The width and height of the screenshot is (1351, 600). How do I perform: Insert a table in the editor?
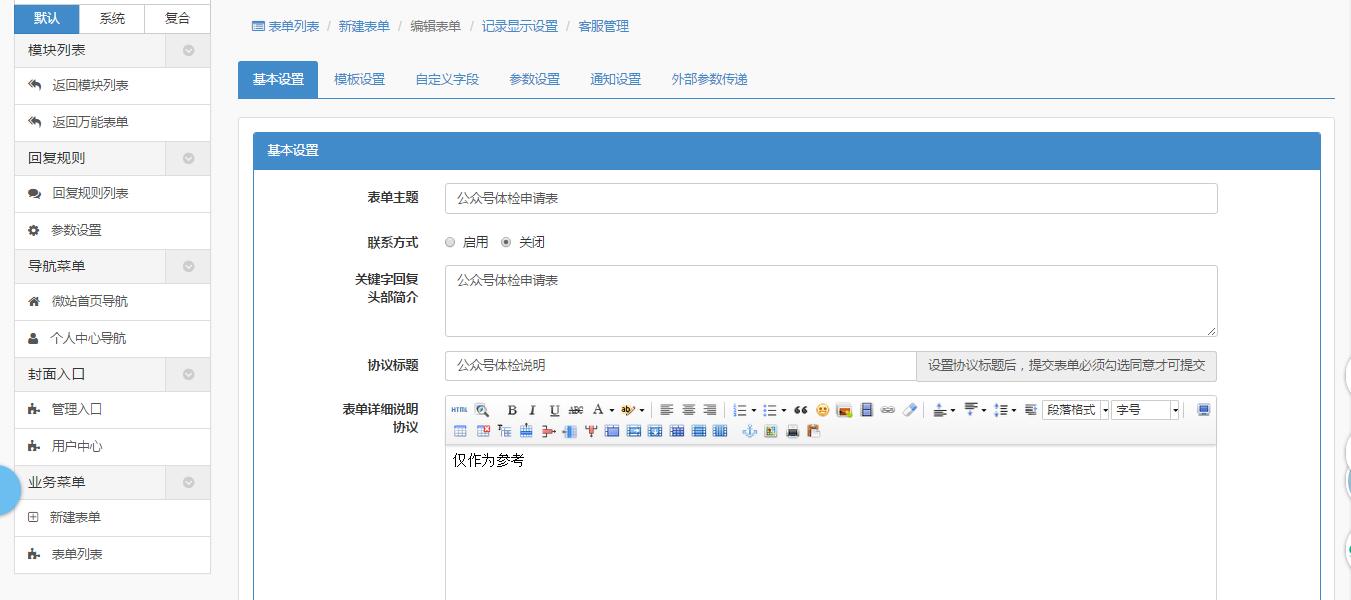[460, 430]
